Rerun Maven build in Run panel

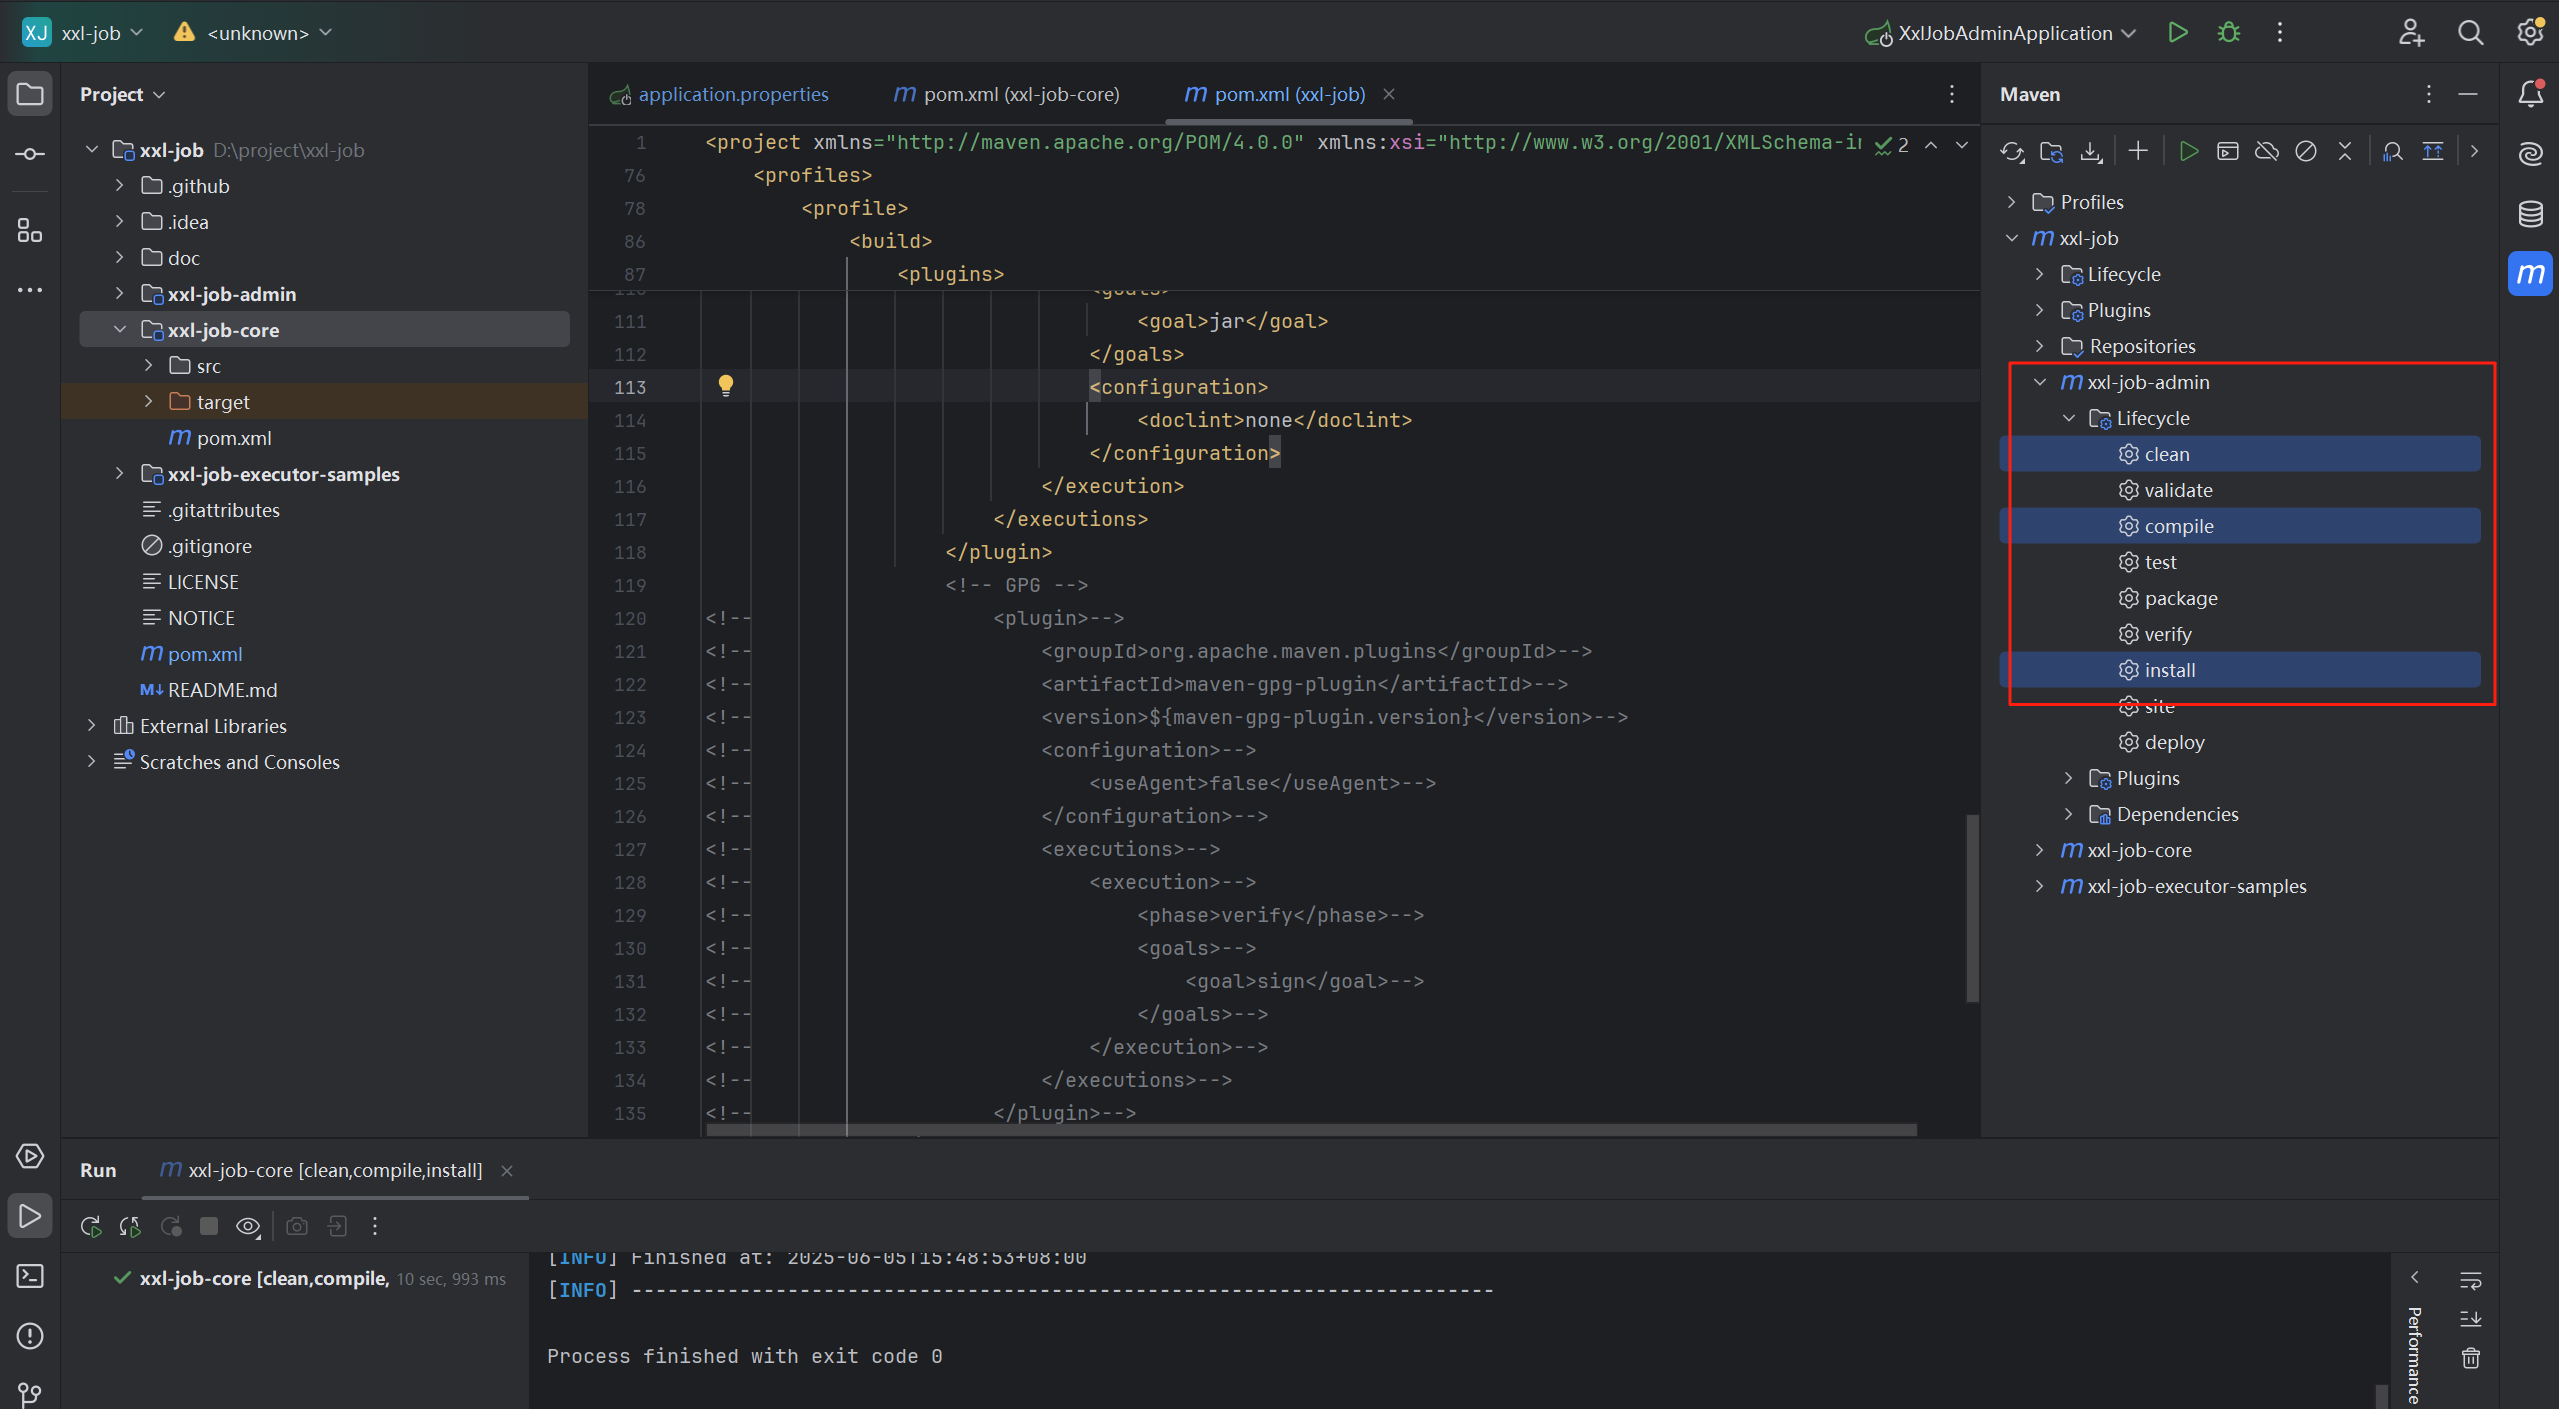pyautogui.click(x=91, y=1226)
